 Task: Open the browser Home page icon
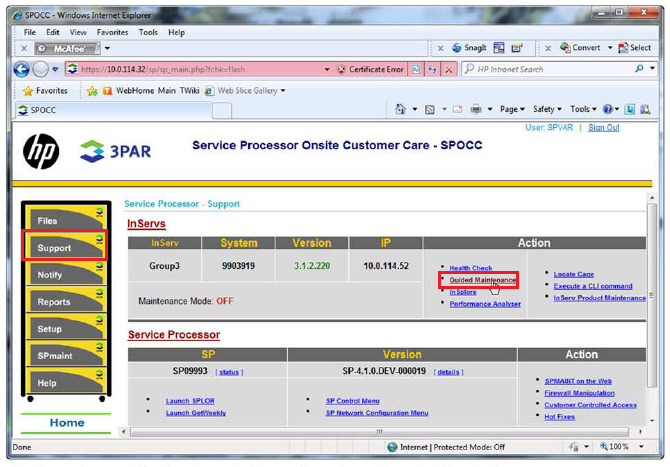(x=400, y=110)
